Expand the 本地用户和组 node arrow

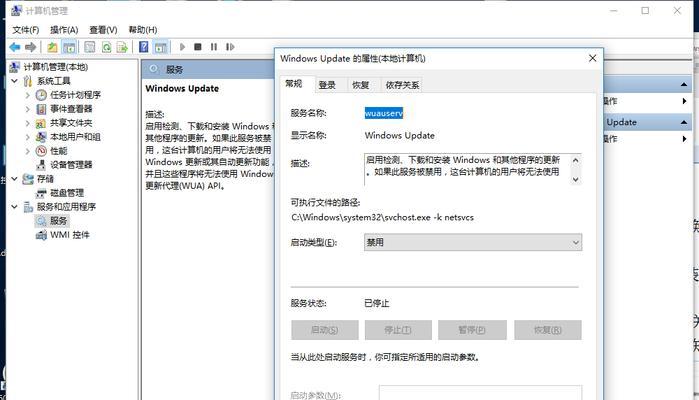click(28, 137)
